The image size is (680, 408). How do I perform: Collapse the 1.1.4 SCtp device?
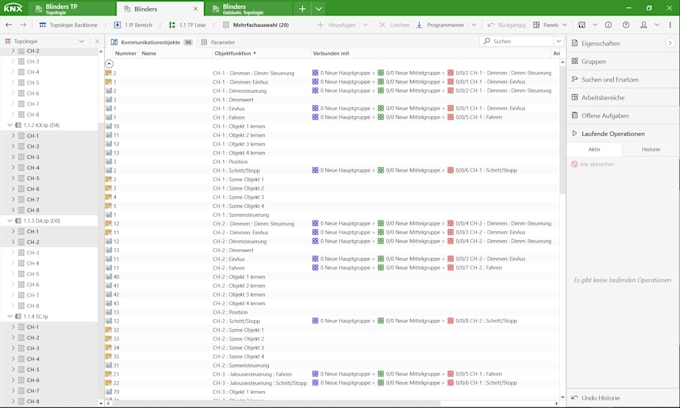point(10,317)
